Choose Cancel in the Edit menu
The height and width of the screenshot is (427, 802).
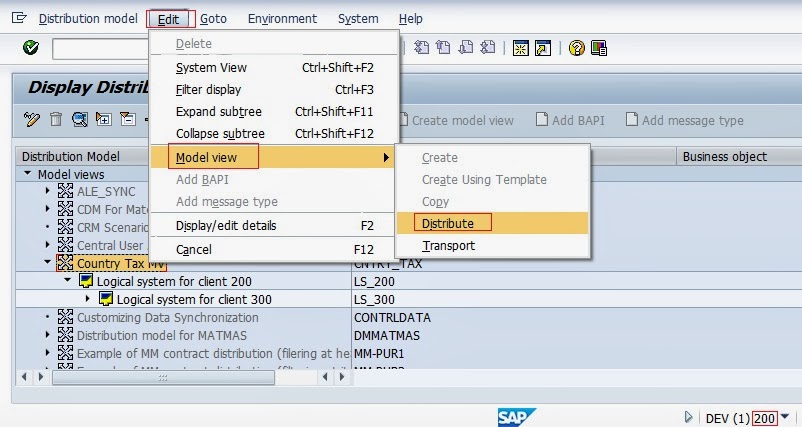(x=275, y=250)
